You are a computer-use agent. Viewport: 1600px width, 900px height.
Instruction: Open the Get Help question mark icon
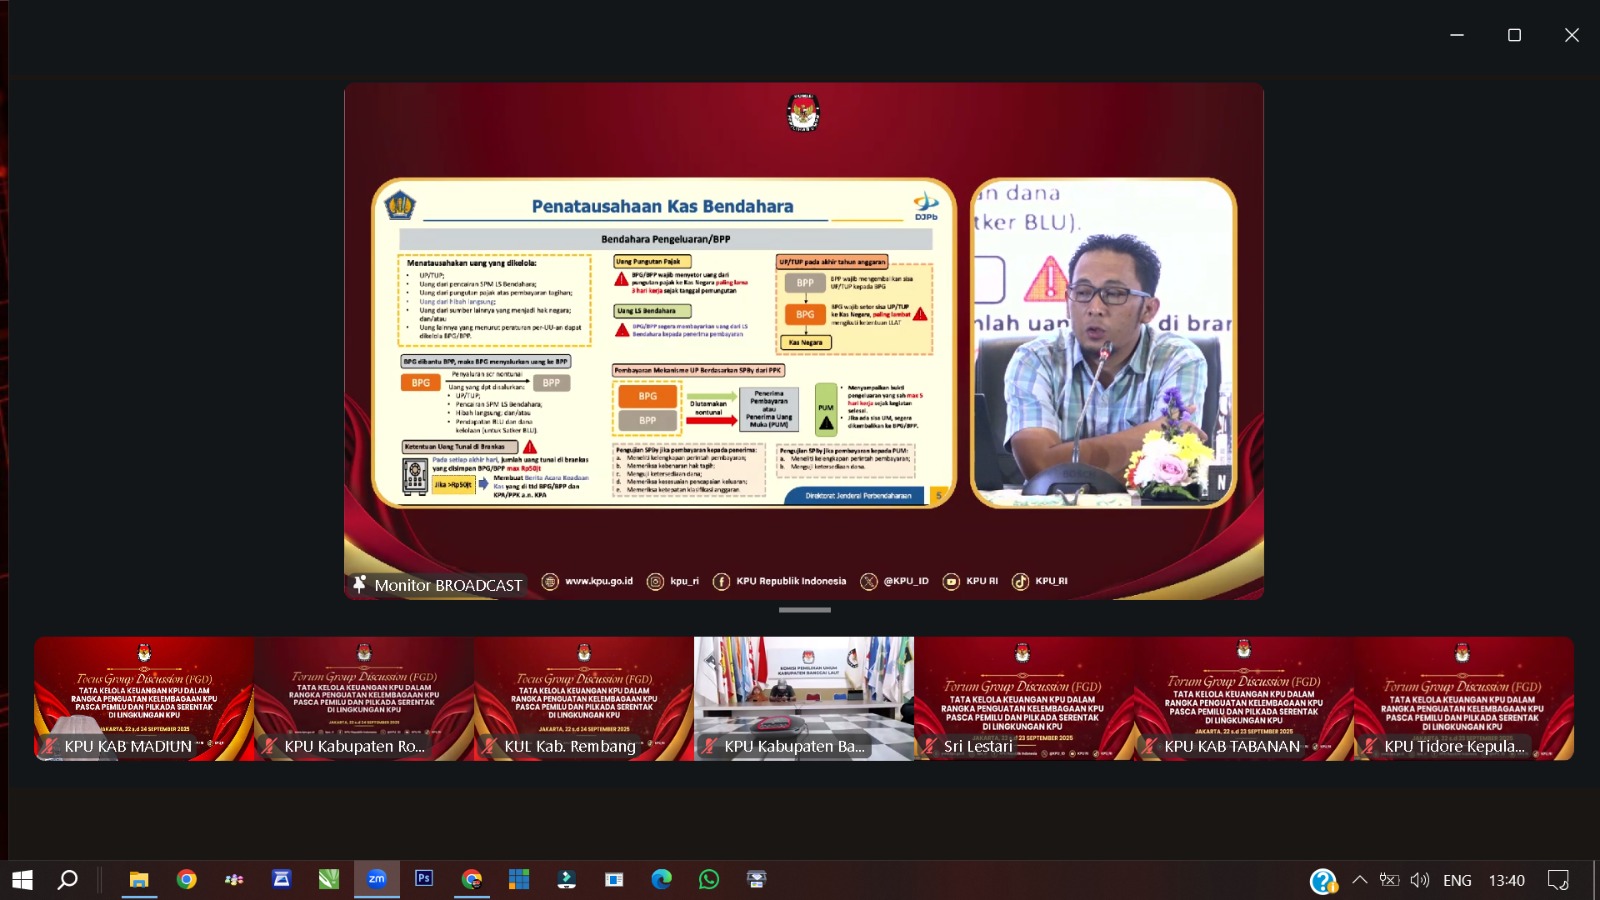click(x=1323, y=881)
